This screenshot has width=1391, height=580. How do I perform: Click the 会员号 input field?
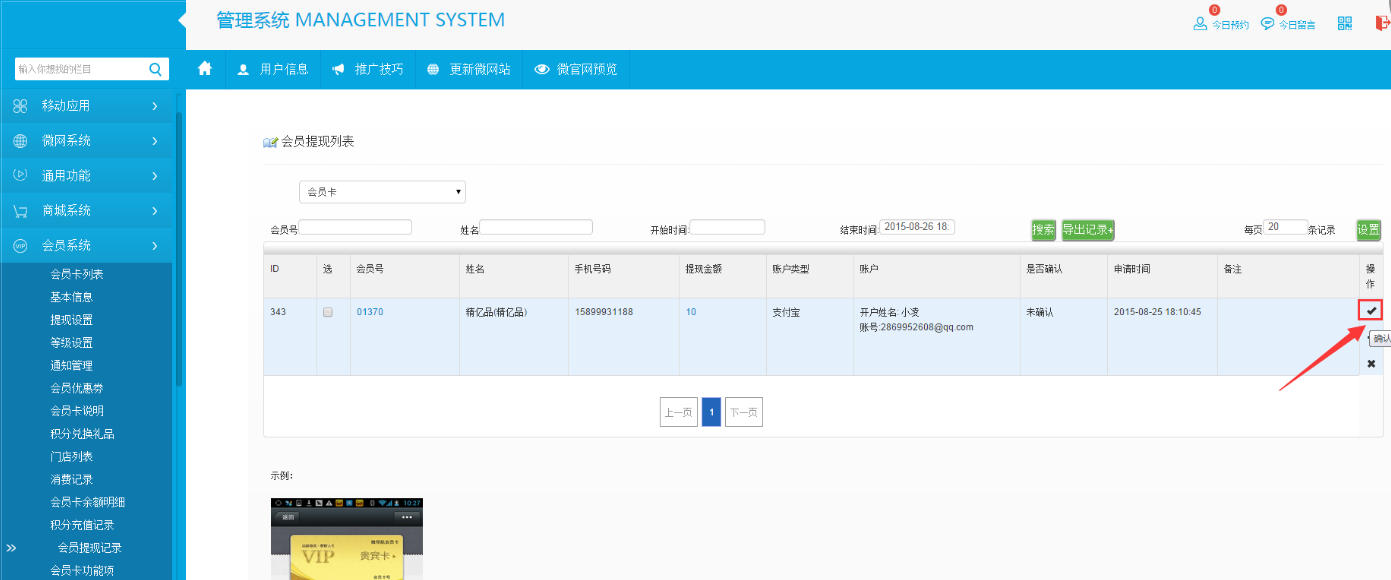click(x=355, y=228)
